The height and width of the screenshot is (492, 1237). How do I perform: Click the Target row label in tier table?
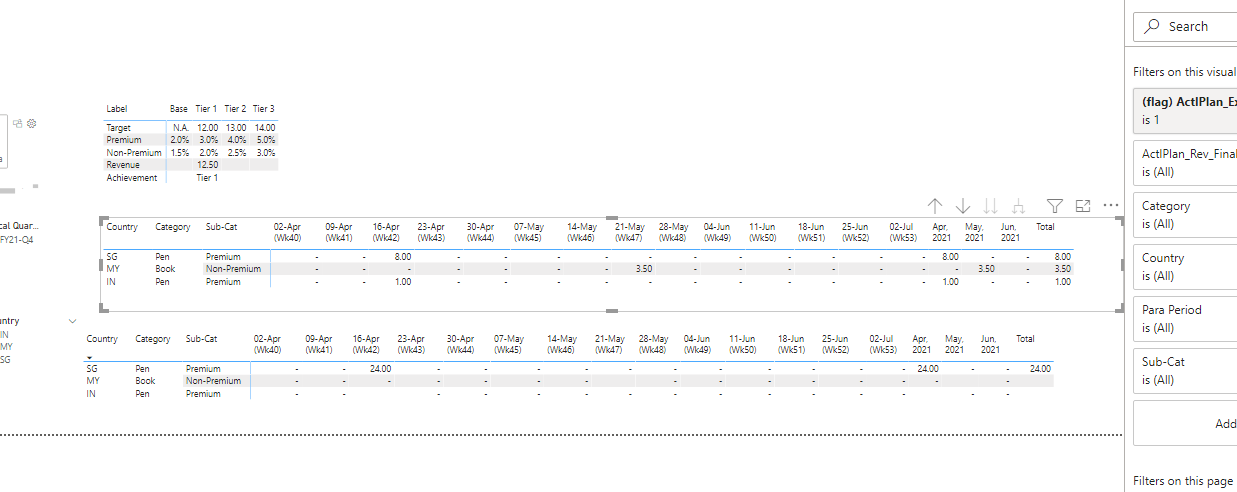119,128
